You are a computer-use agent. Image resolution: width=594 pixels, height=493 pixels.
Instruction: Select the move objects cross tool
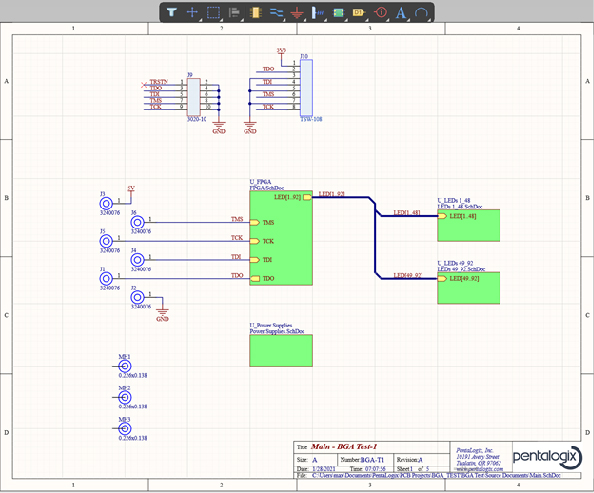pos(192,13)
